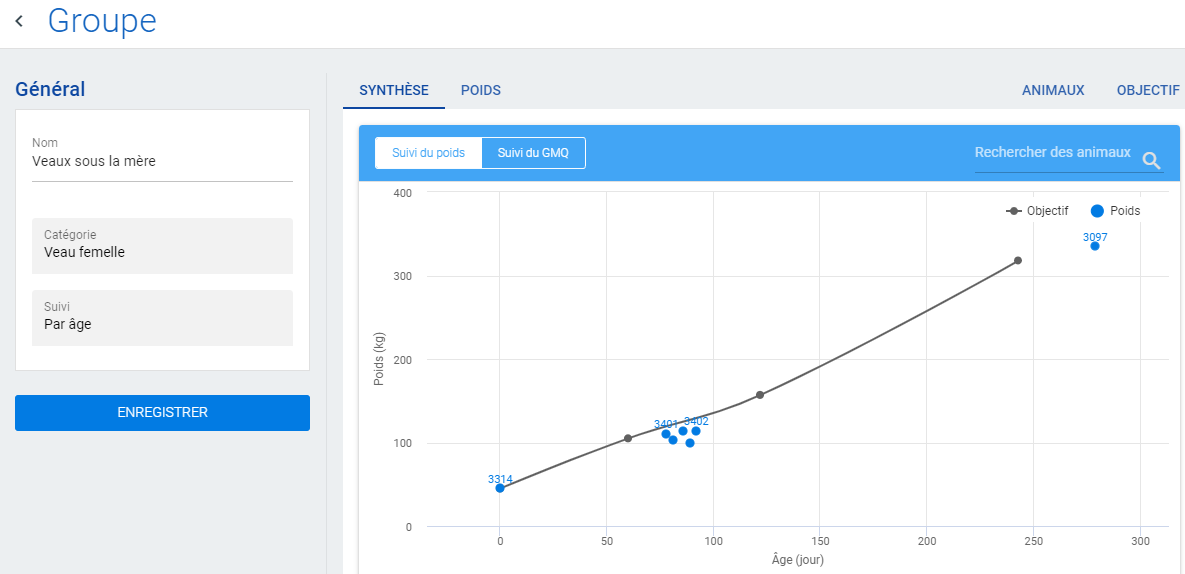This screenshot has width=1185, height=574.
Task: Select data point labeled 3097
Action: [x=1094, y=245]
